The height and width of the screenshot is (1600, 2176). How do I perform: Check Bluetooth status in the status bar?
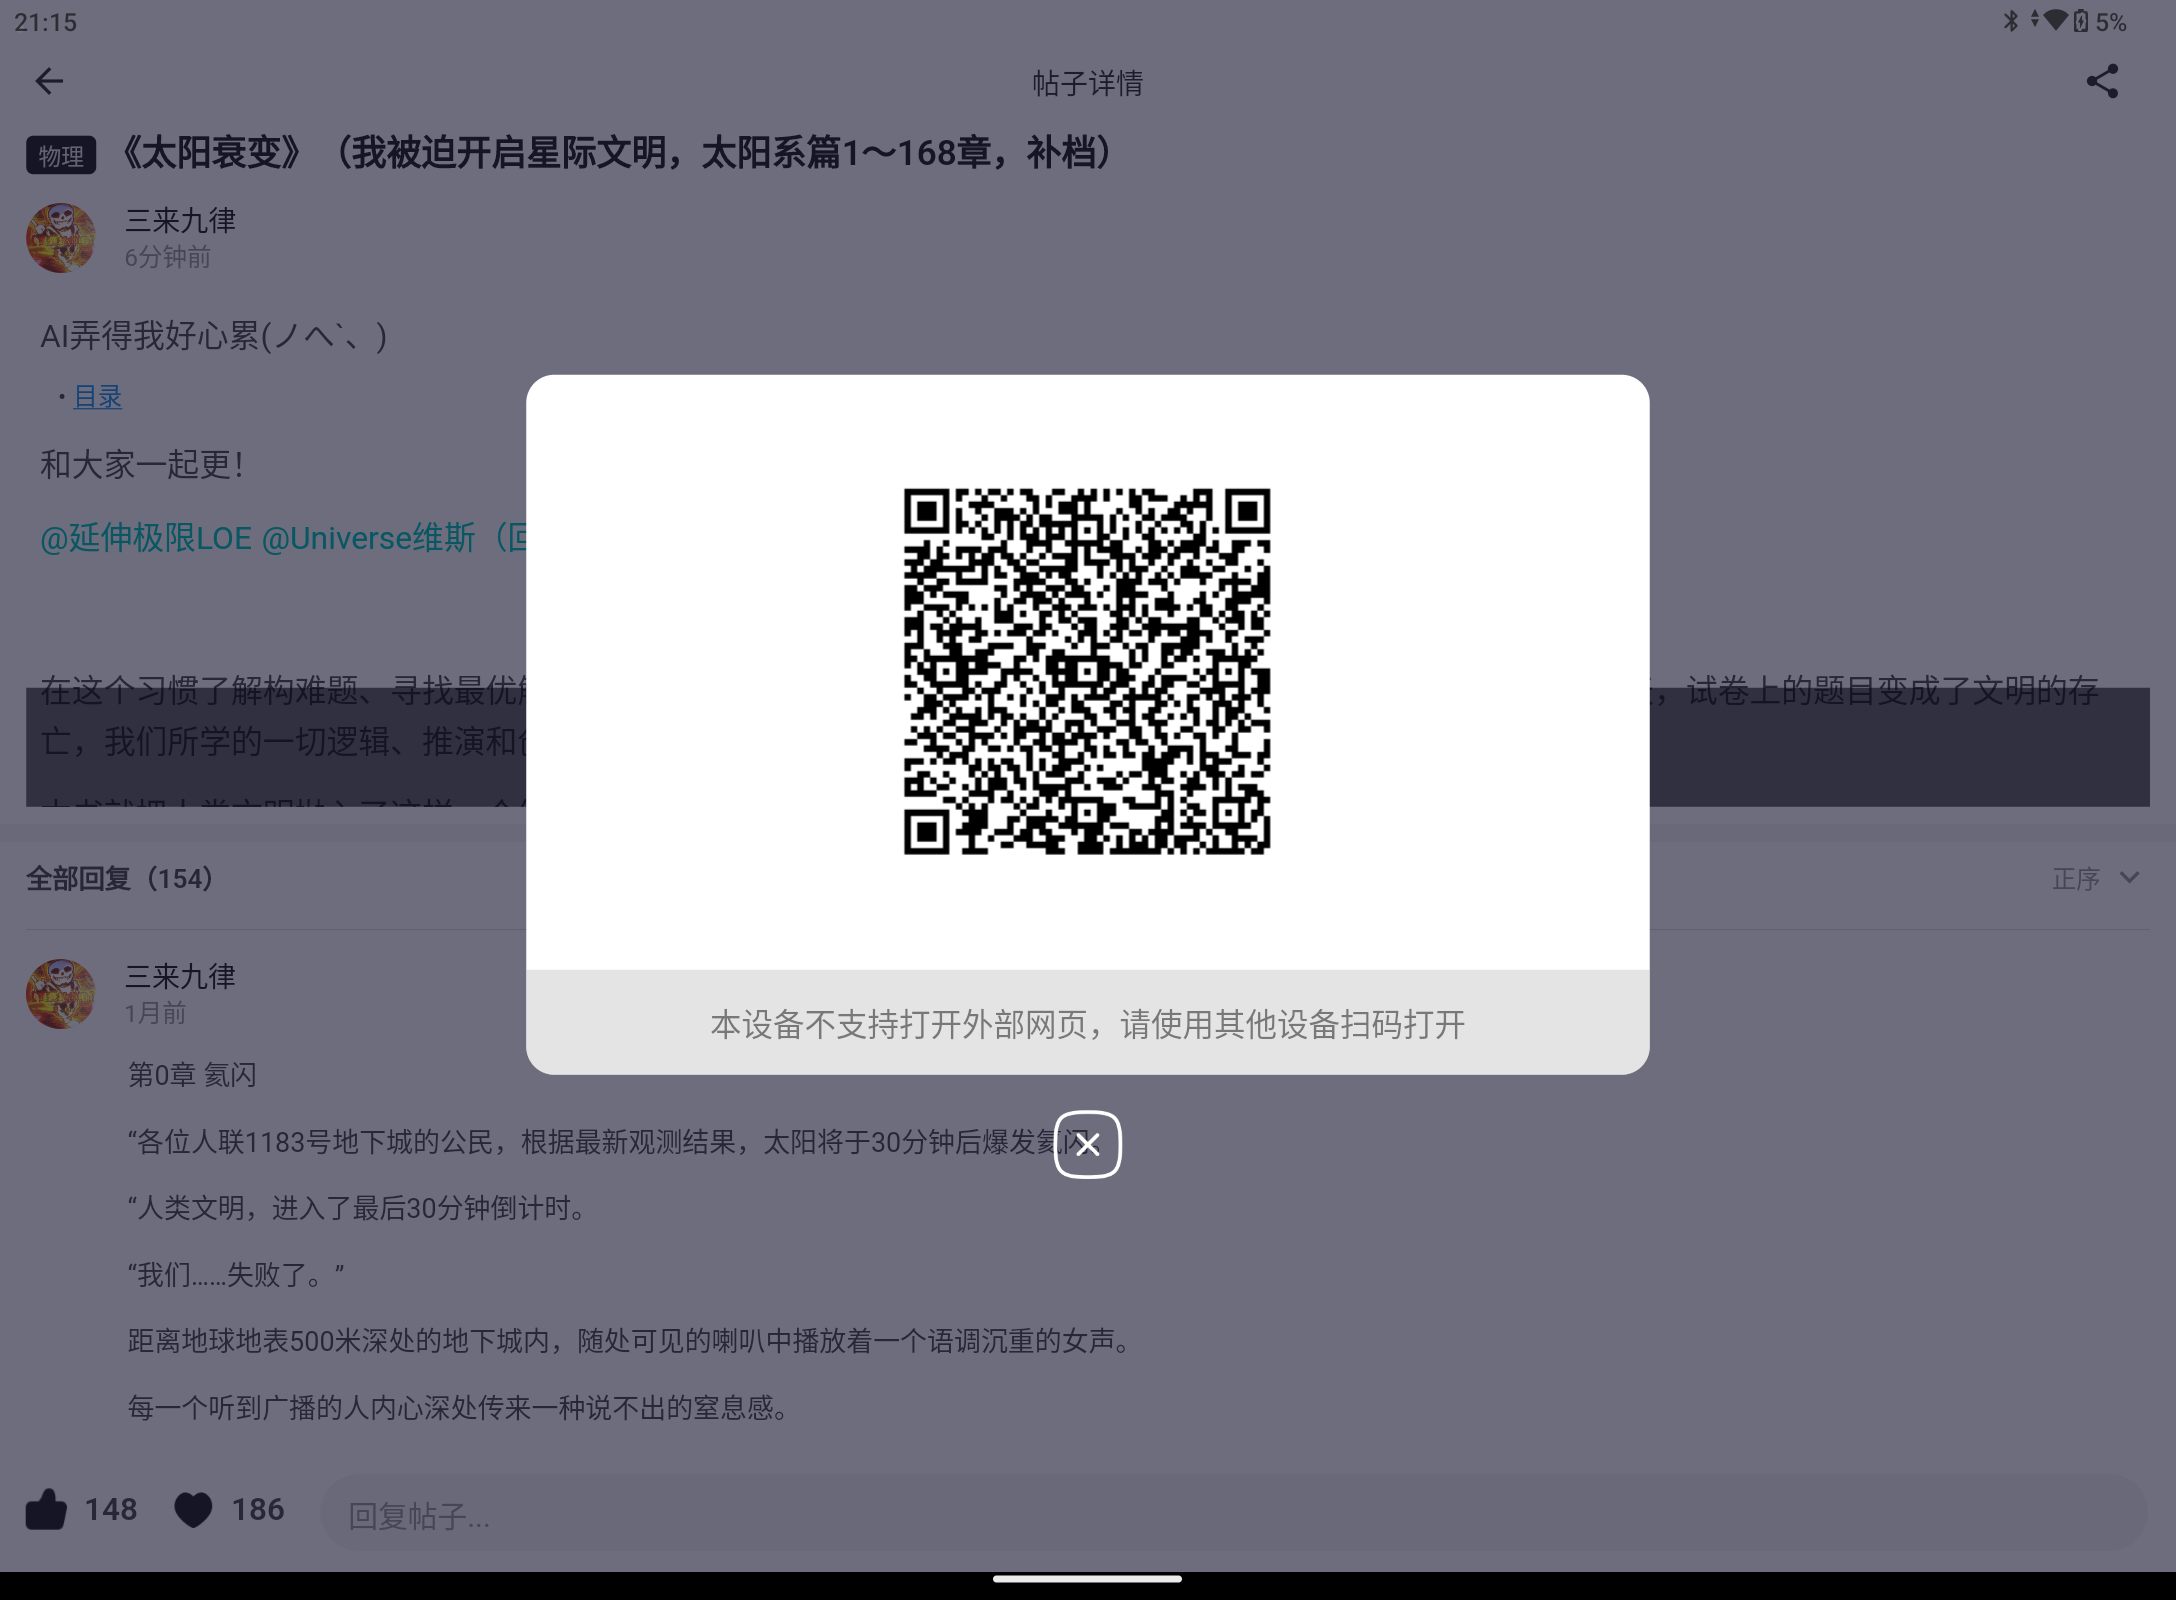(2010, 21)
